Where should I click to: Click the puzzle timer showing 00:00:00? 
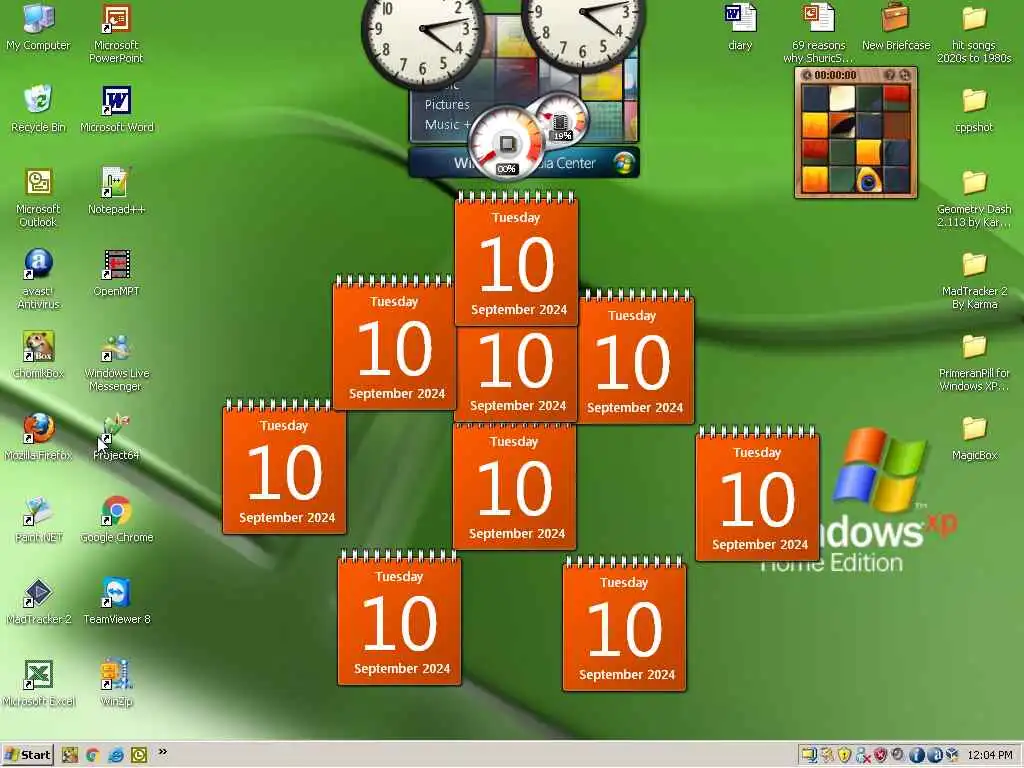click(x=835, y=75)
